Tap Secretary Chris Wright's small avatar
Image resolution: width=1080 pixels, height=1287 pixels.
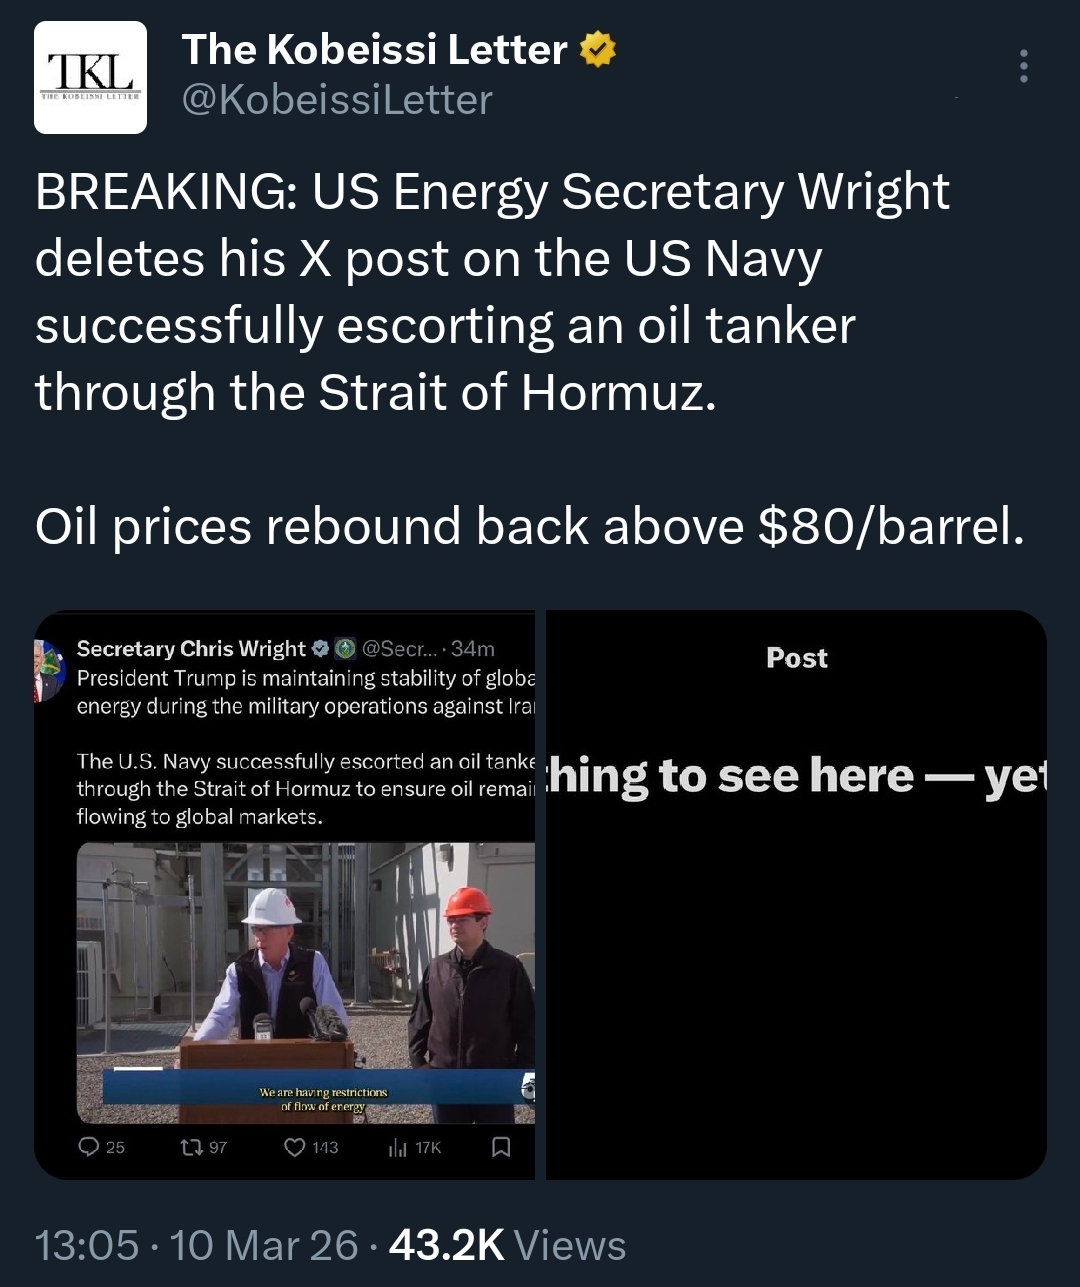(x=48, y=670)
